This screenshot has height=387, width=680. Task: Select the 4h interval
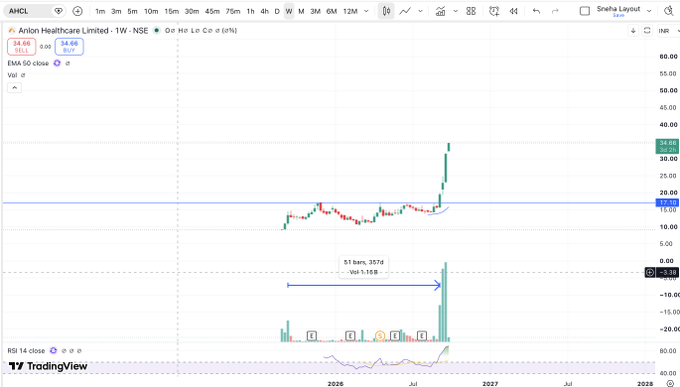click(265, 11)
